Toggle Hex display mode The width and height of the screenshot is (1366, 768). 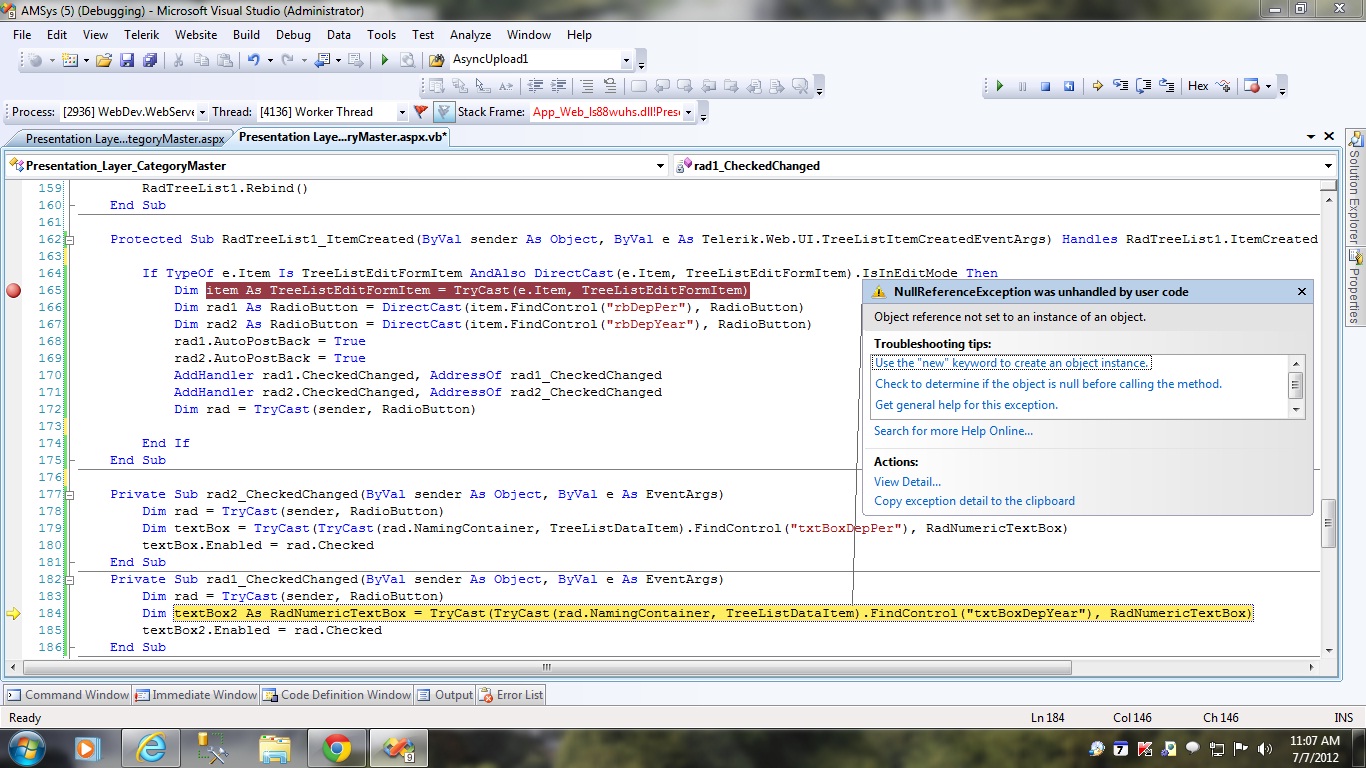click(1198, 86)
